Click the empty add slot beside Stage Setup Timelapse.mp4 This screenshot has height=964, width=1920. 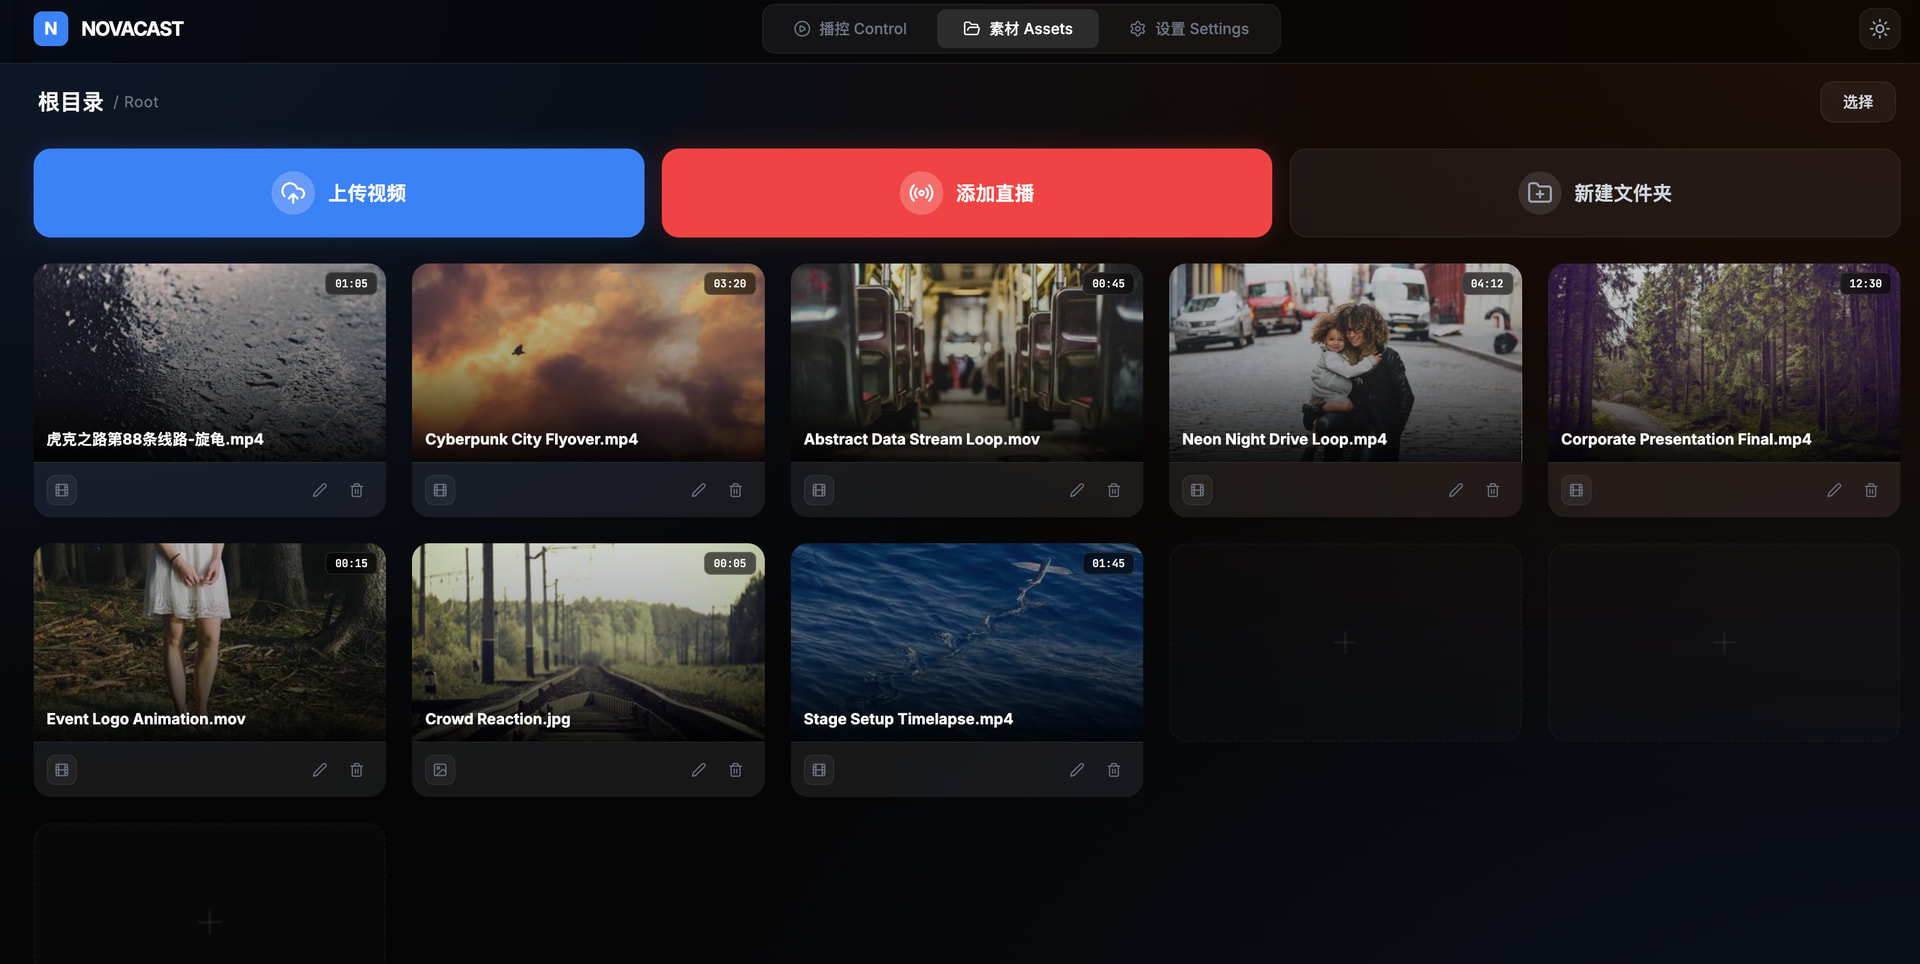click(x=1346, y=642)
